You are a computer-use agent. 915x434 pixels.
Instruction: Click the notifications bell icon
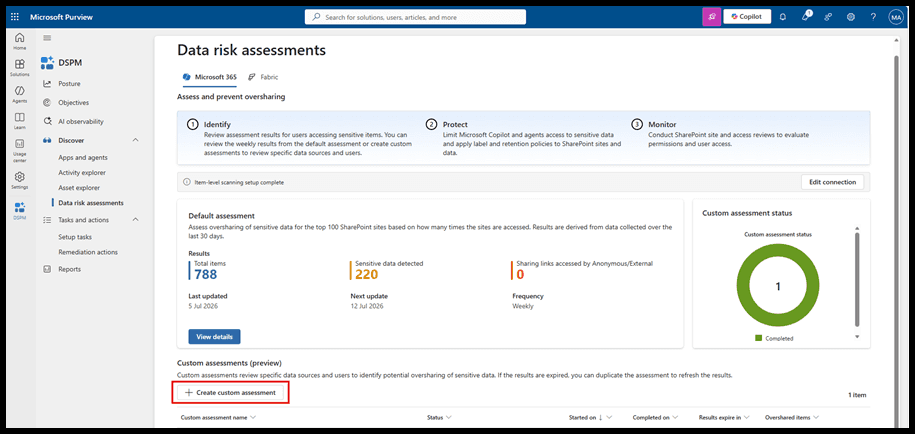[x=783, y=17]
